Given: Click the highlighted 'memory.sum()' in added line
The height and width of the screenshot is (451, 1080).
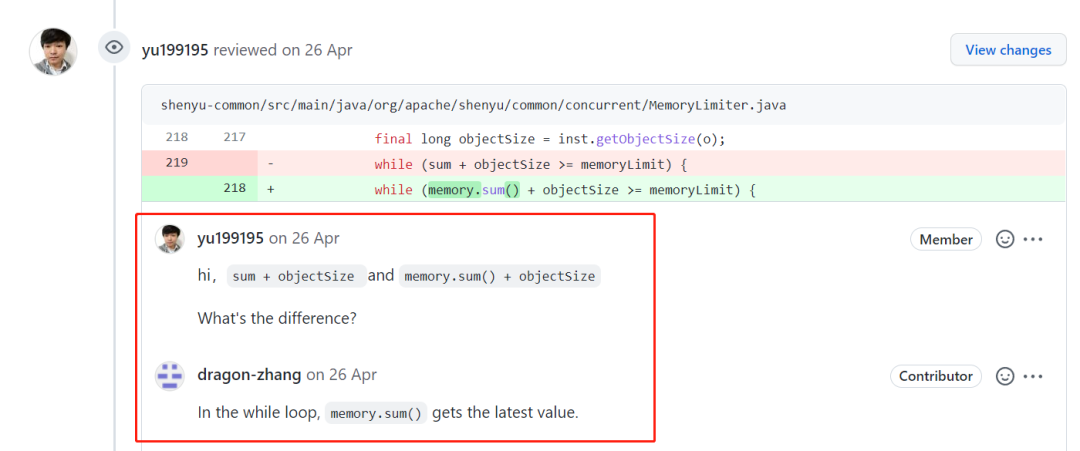Looking at the screenshot, I should click(x=474, y=189).
